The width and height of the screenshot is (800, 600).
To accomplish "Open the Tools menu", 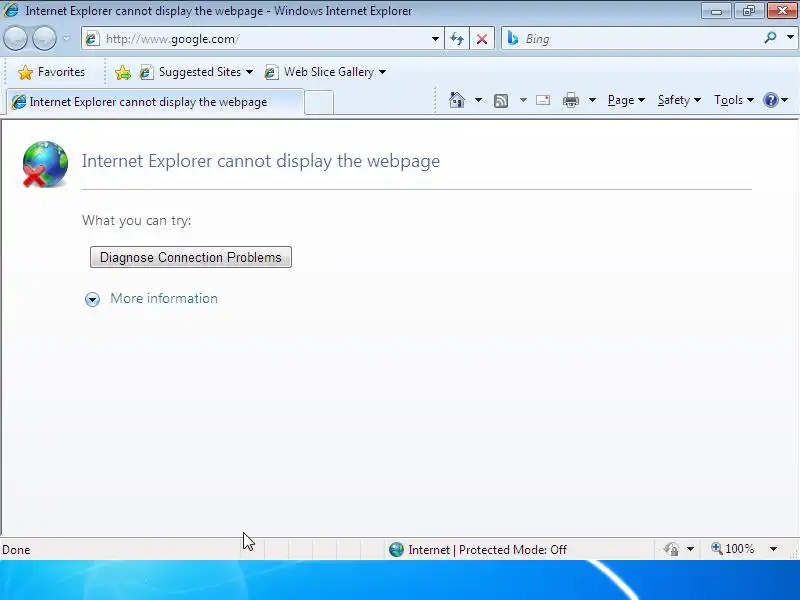I will pyautogui.click(x=734, y=100).
